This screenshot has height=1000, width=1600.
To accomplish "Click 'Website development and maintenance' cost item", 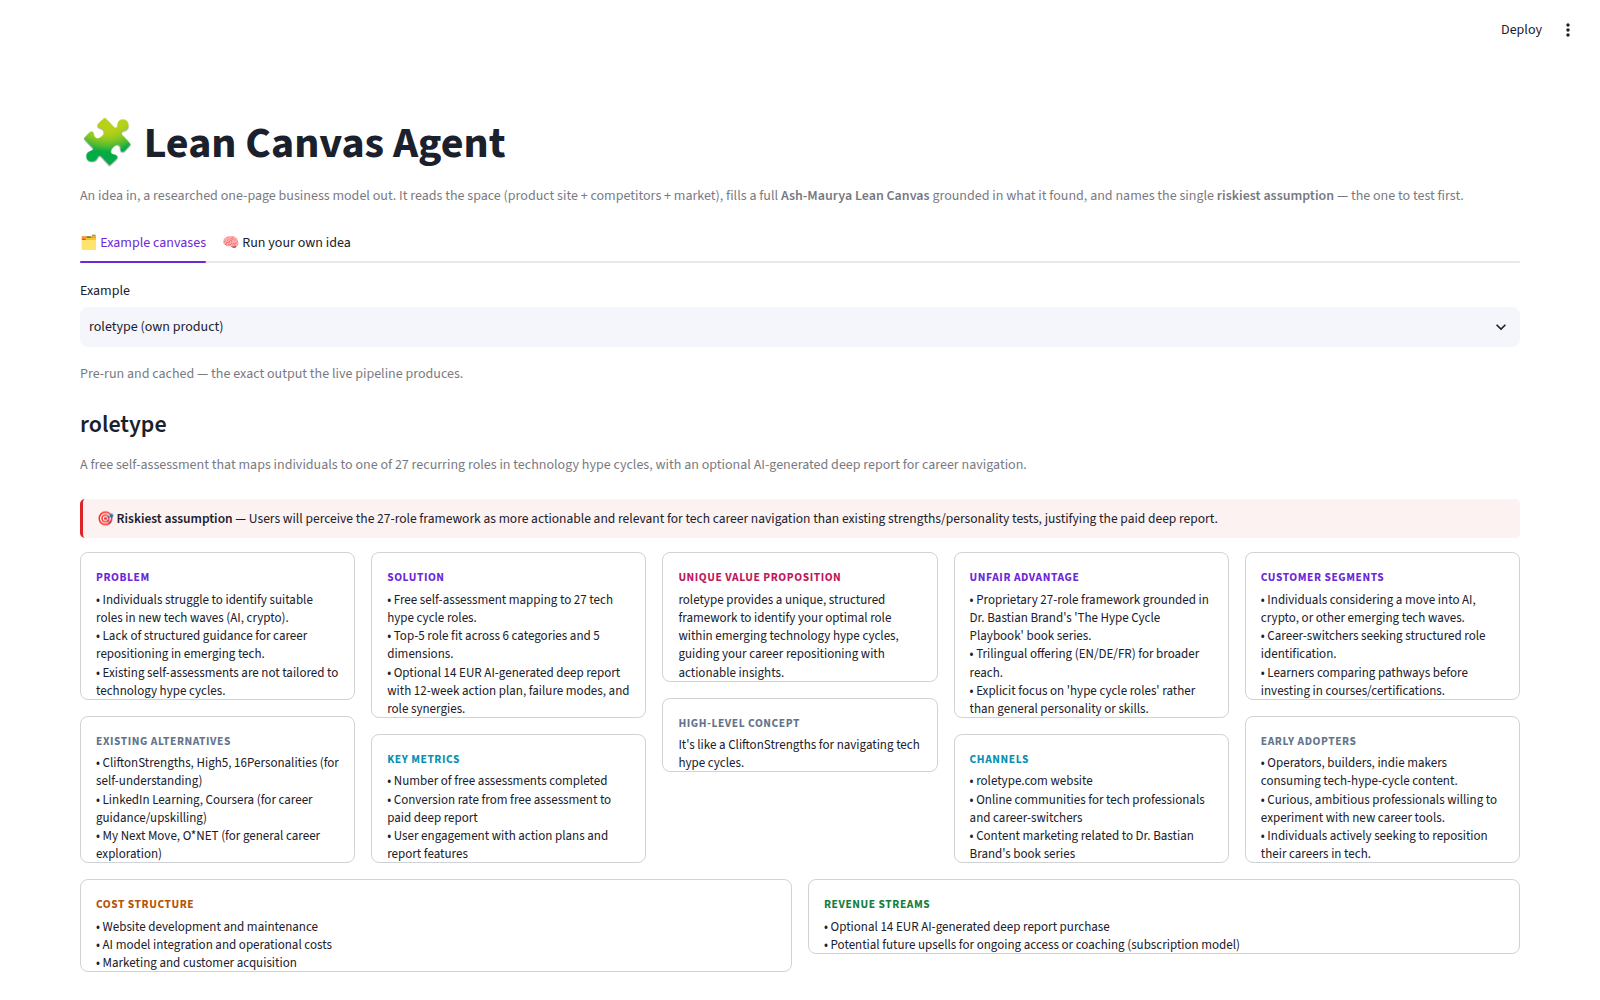I will (207, 927).
